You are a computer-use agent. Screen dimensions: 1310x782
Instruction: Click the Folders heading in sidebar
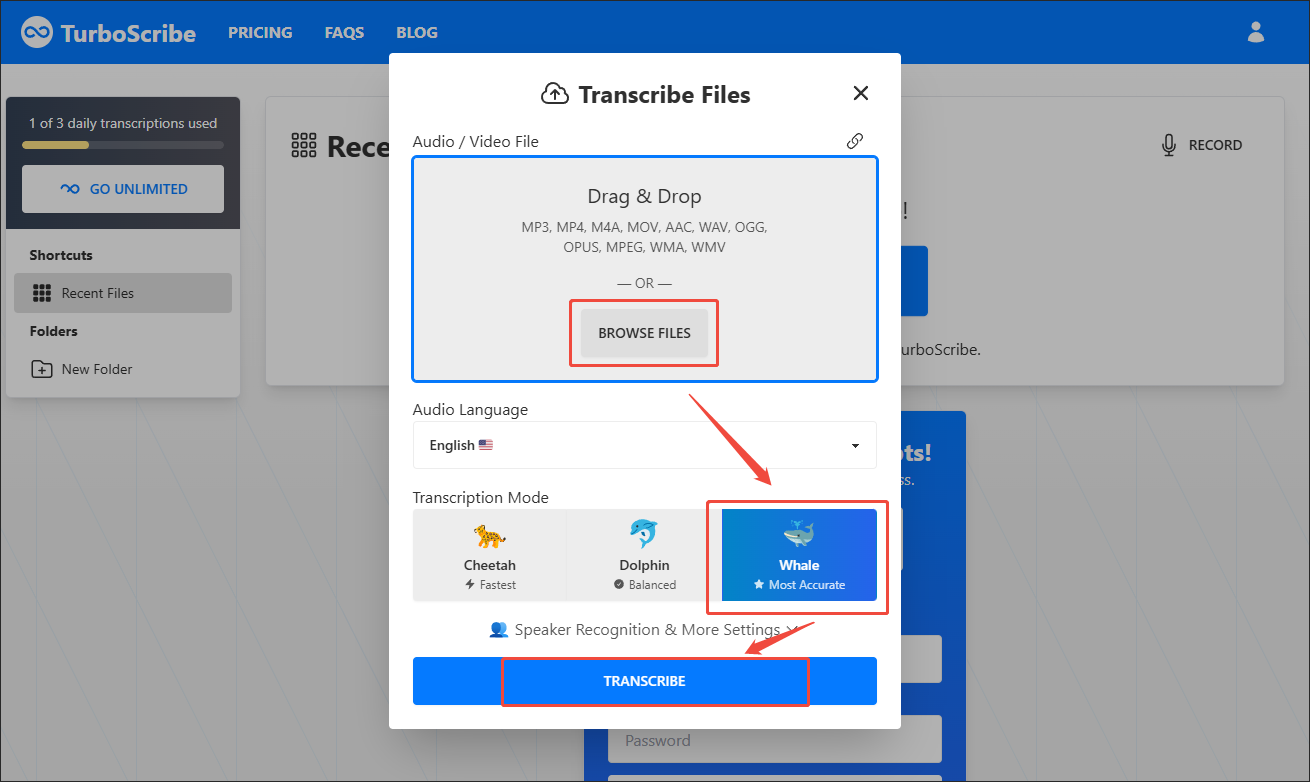point(54,331)
